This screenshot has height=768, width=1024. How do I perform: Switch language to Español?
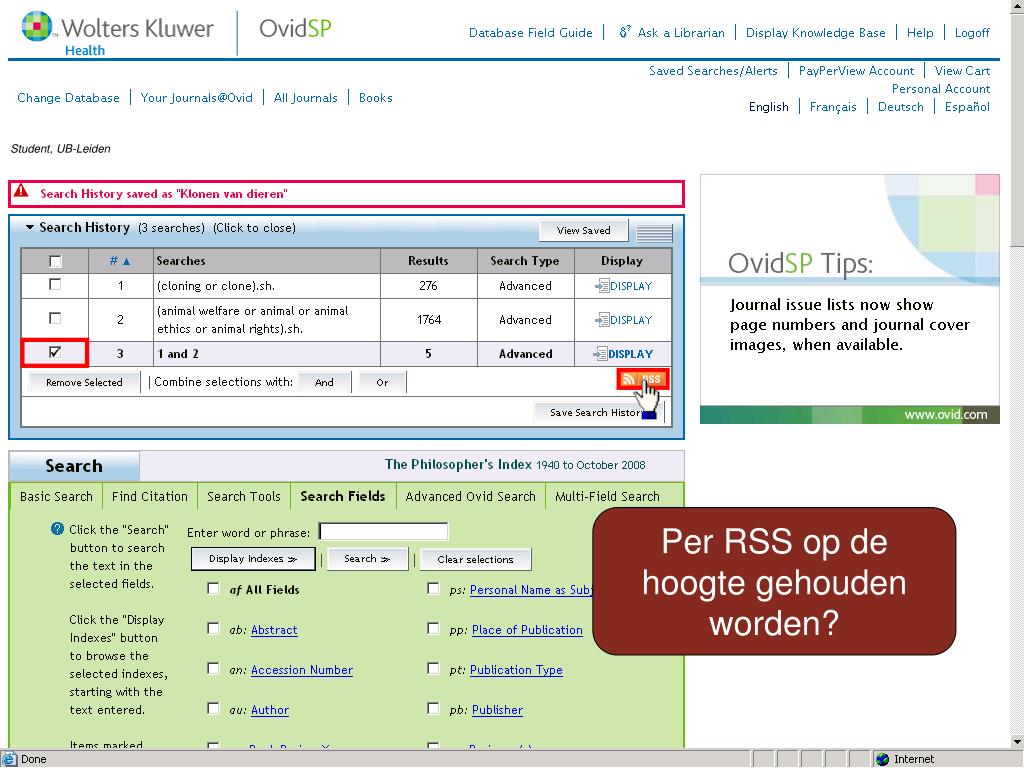[967, 107]
